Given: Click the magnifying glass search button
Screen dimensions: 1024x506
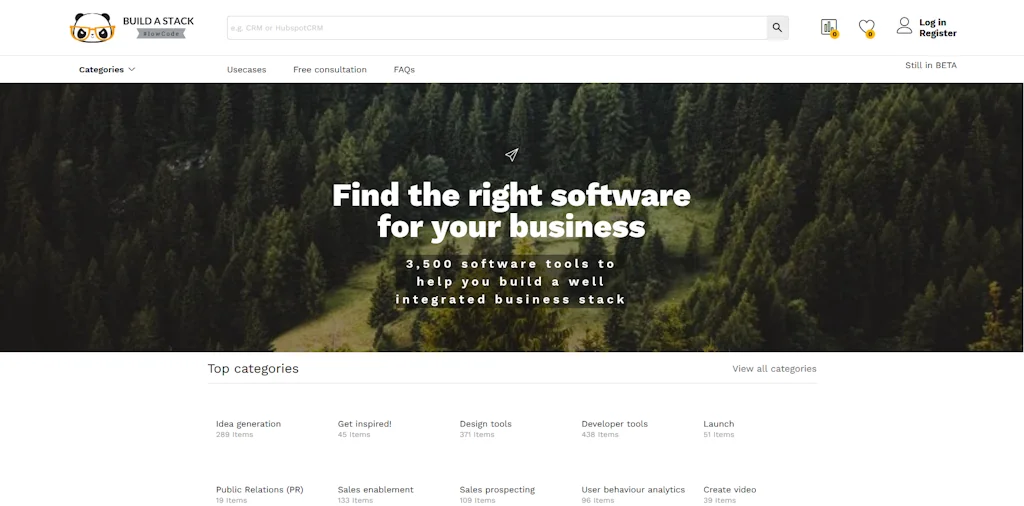Looking at the screenshot, I should click(777, 27).
